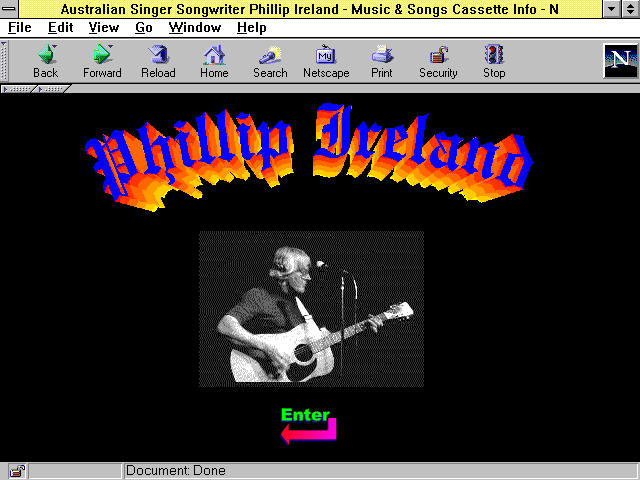Viewport: 640px width, 480px height.
Task: Click the guitarist photo
Action: click(311, 309)
